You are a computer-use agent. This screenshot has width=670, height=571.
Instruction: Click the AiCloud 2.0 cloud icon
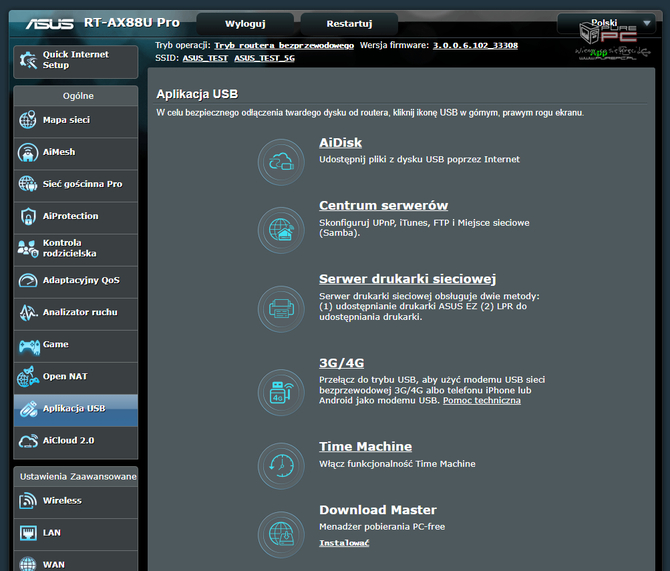click(x=28, y=441)
